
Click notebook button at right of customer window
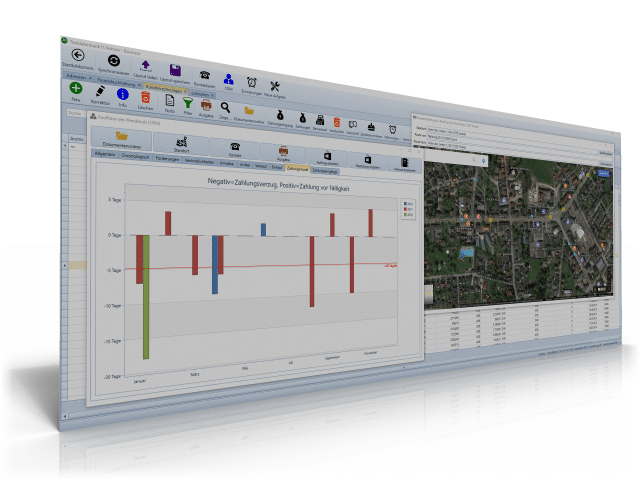[404, 164]
